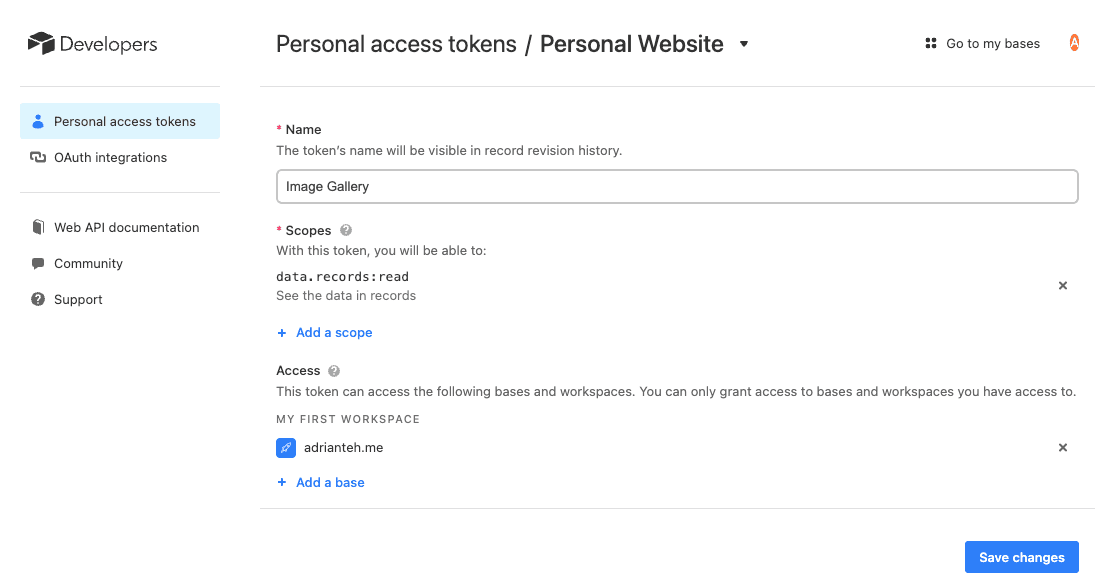
Task: Open OAuth integrations in sidebar
Action: 110,158
